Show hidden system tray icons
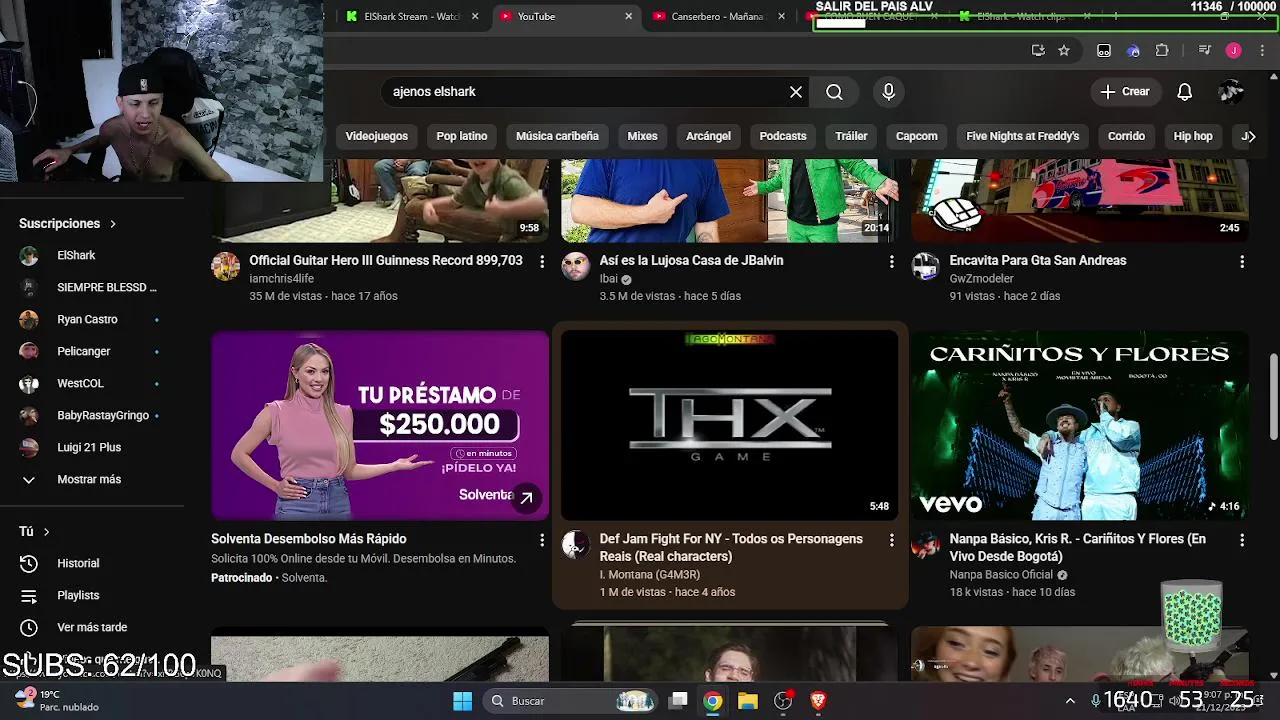Screen dimensions: 1280x720 click(1070, 701)
